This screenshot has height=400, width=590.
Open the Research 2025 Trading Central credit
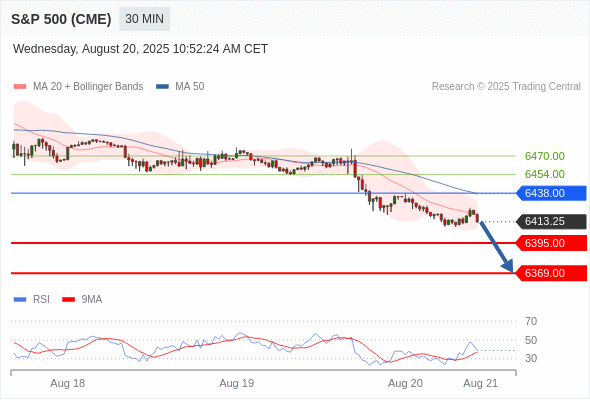point(506,87)
